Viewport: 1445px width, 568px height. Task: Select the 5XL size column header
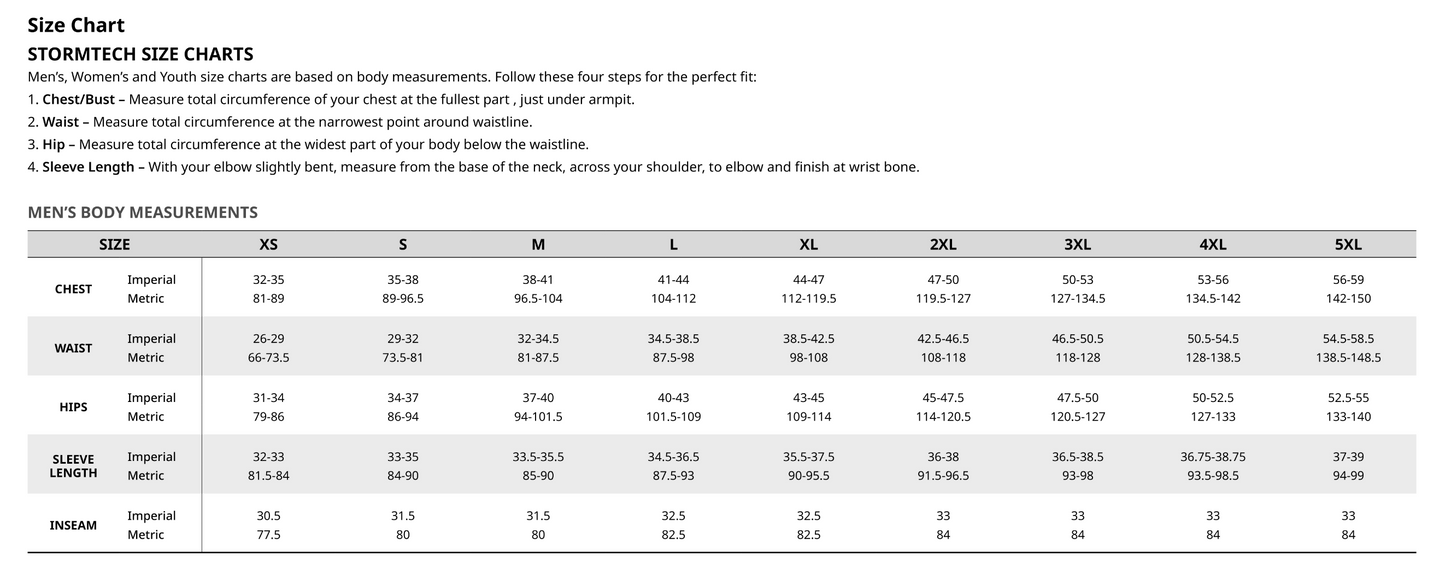[1348, 244]
